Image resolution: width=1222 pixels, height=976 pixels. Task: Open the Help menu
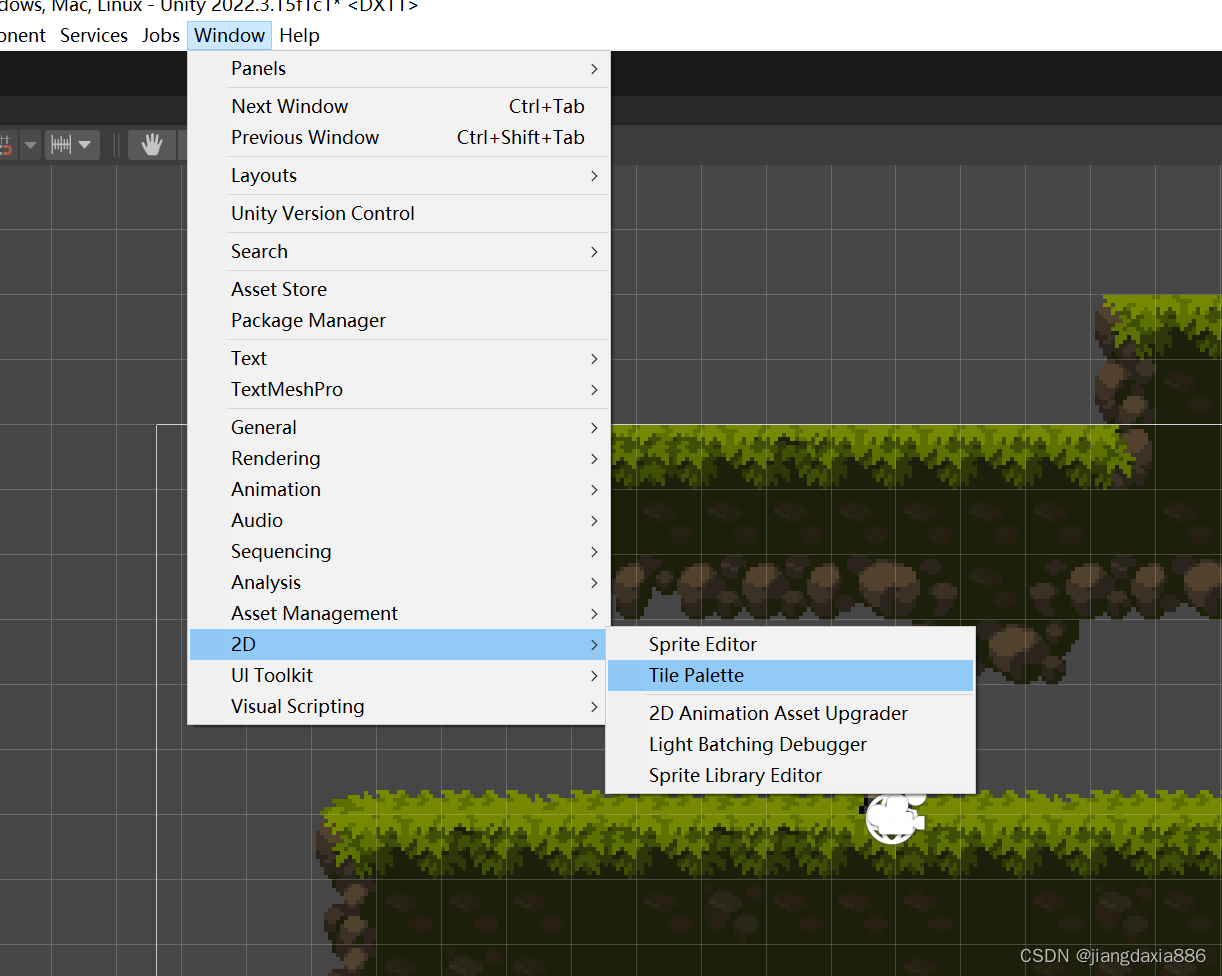click(299, 35)
